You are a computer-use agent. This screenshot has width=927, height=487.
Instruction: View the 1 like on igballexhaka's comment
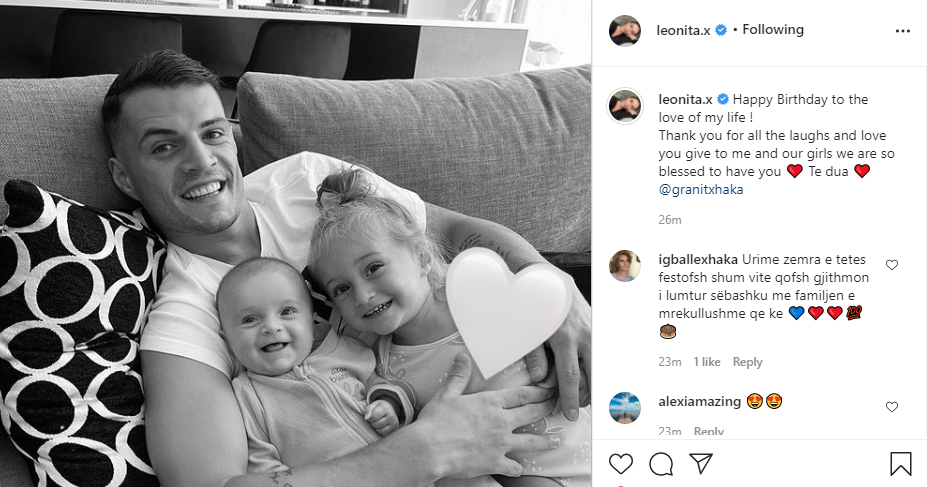(706, 362)
